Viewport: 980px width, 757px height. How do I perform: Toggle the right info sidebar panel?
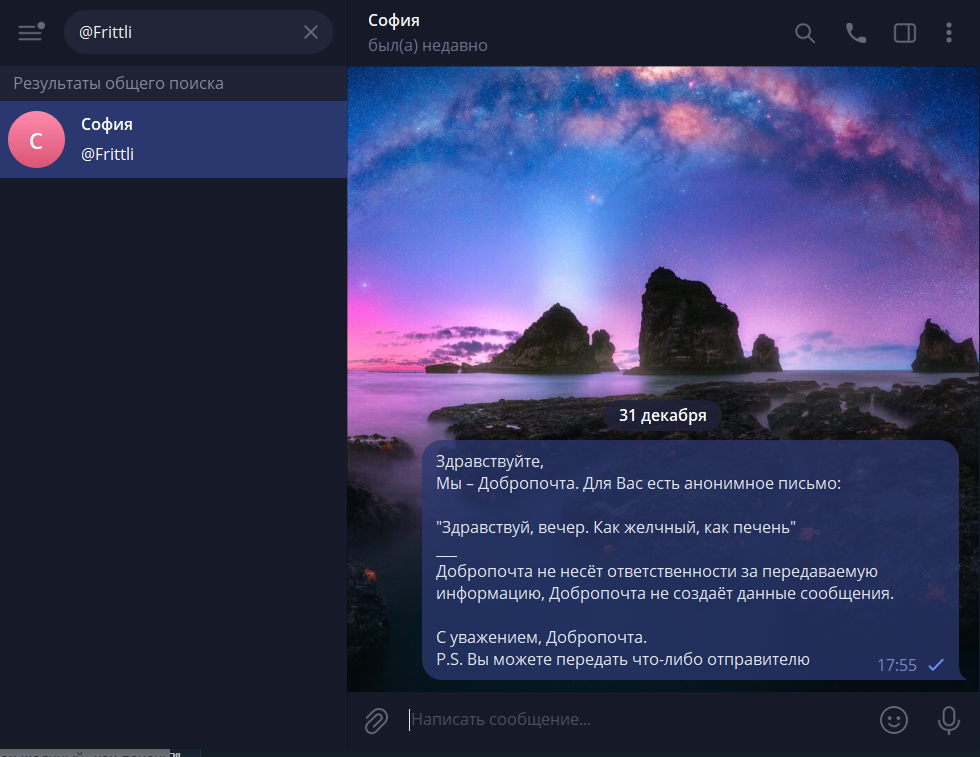(904, 33)
